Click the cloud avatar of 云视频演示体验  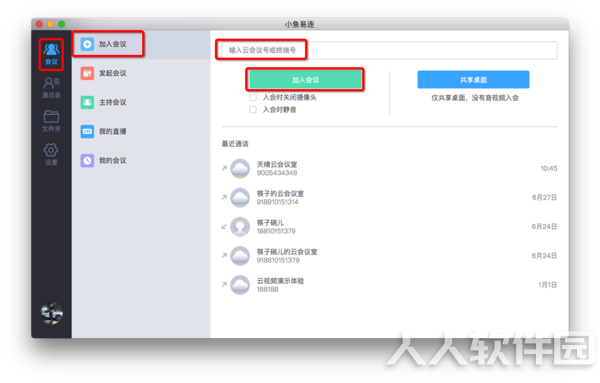240,285
